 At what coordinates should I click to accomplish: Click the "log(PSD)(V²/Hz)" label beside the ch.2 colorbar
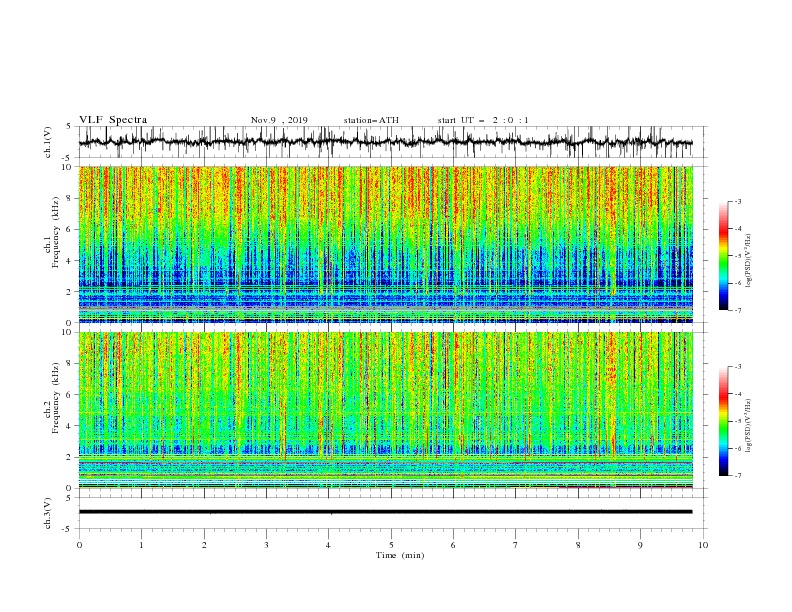coord(749,426)
